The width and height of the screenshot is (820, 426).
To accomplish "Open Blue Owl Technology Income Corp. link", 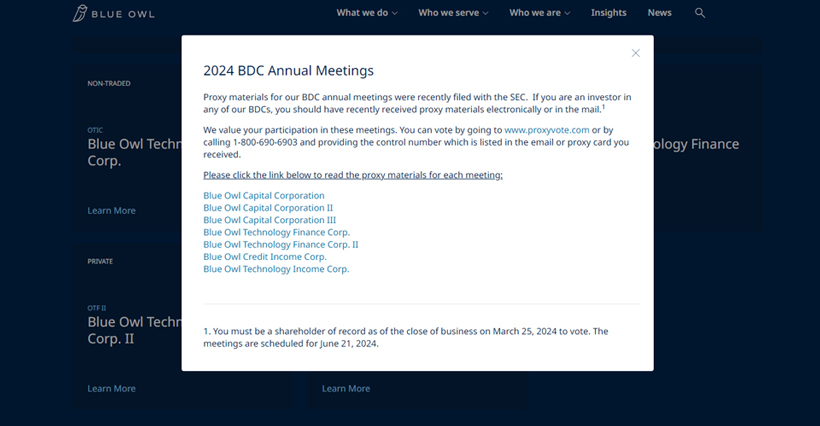I will (276, 269).
